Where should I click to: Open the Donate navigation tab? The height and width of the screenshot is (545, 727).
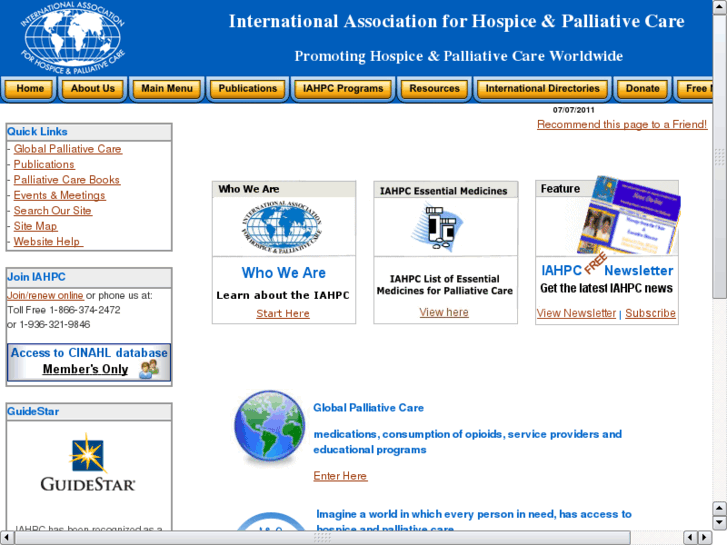pyautogui.click(x=643, y=89)
